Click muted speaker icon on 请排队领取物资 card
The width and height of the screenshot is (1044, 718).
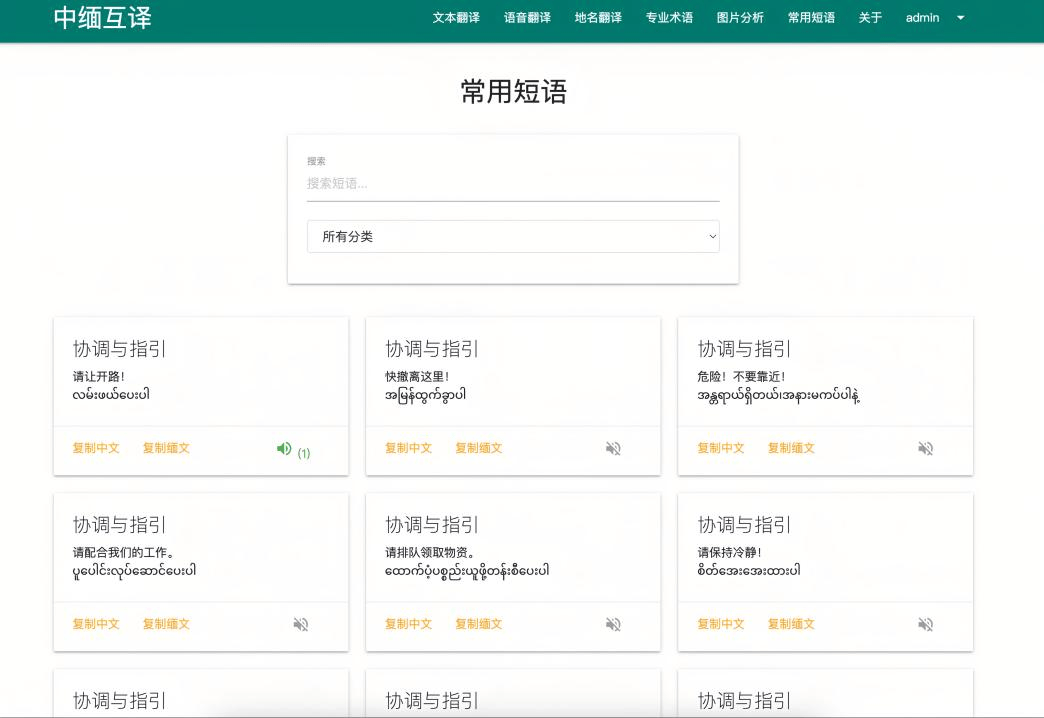[x=613, y=625]
